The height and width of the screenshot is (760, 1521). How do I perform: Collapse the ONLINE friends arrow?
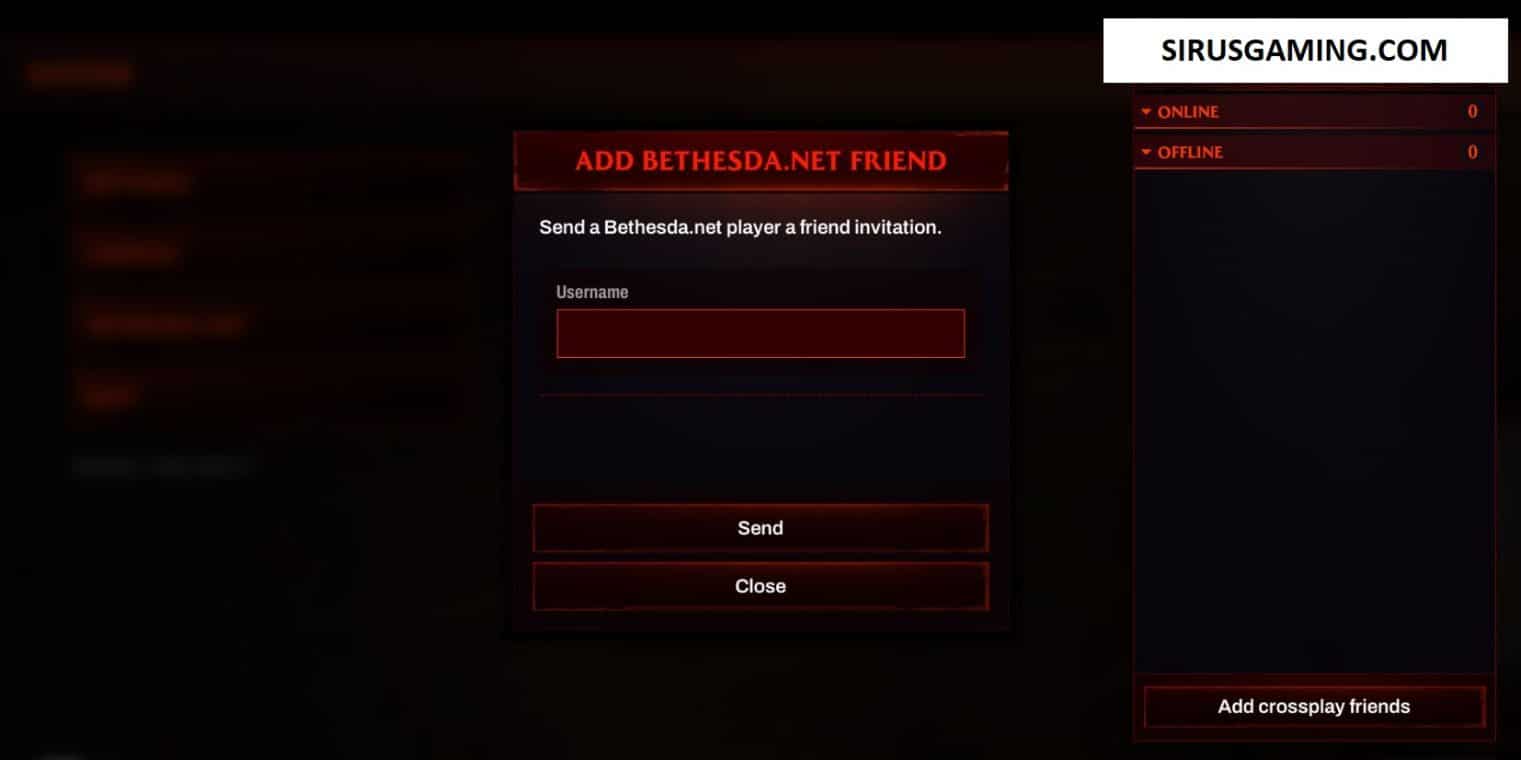tap(1146, 112)
